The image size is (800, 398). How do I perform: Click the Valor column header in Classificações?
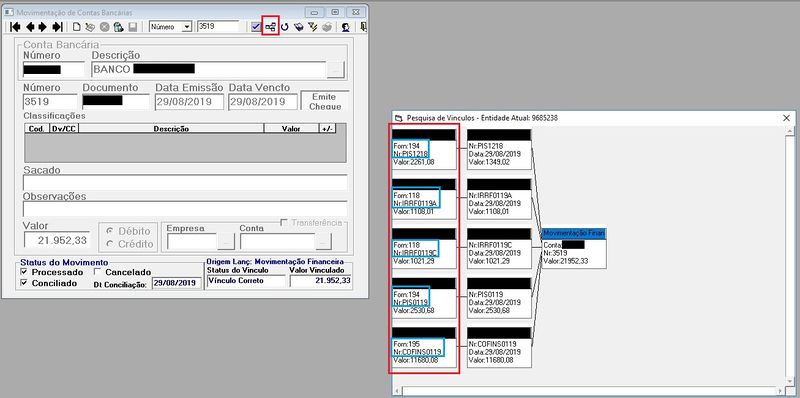[291, 129]
